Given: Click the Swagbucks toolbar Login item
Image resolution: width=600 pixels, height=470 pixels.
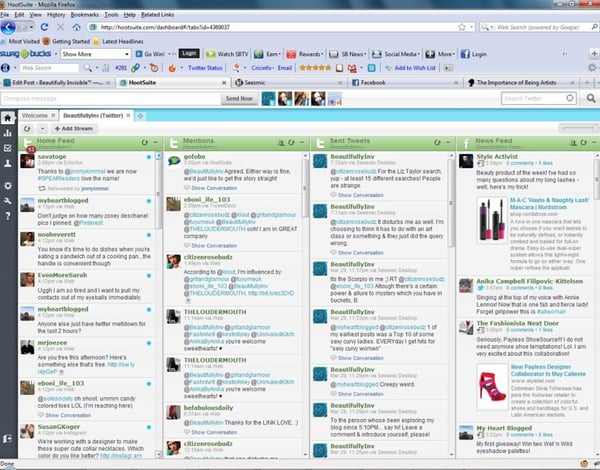Looking at the screenshot, I should (x=474, y=54).
